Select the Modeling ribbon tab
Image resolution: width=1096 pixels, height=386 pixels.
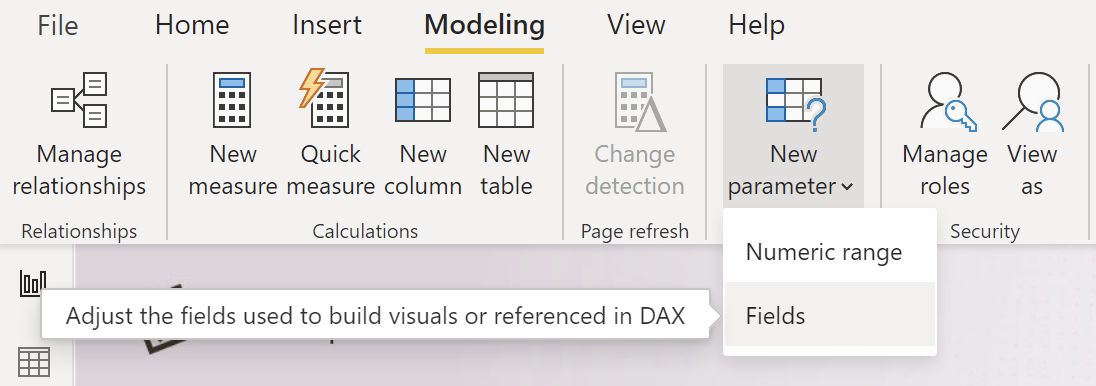click(x=484, y=25)
